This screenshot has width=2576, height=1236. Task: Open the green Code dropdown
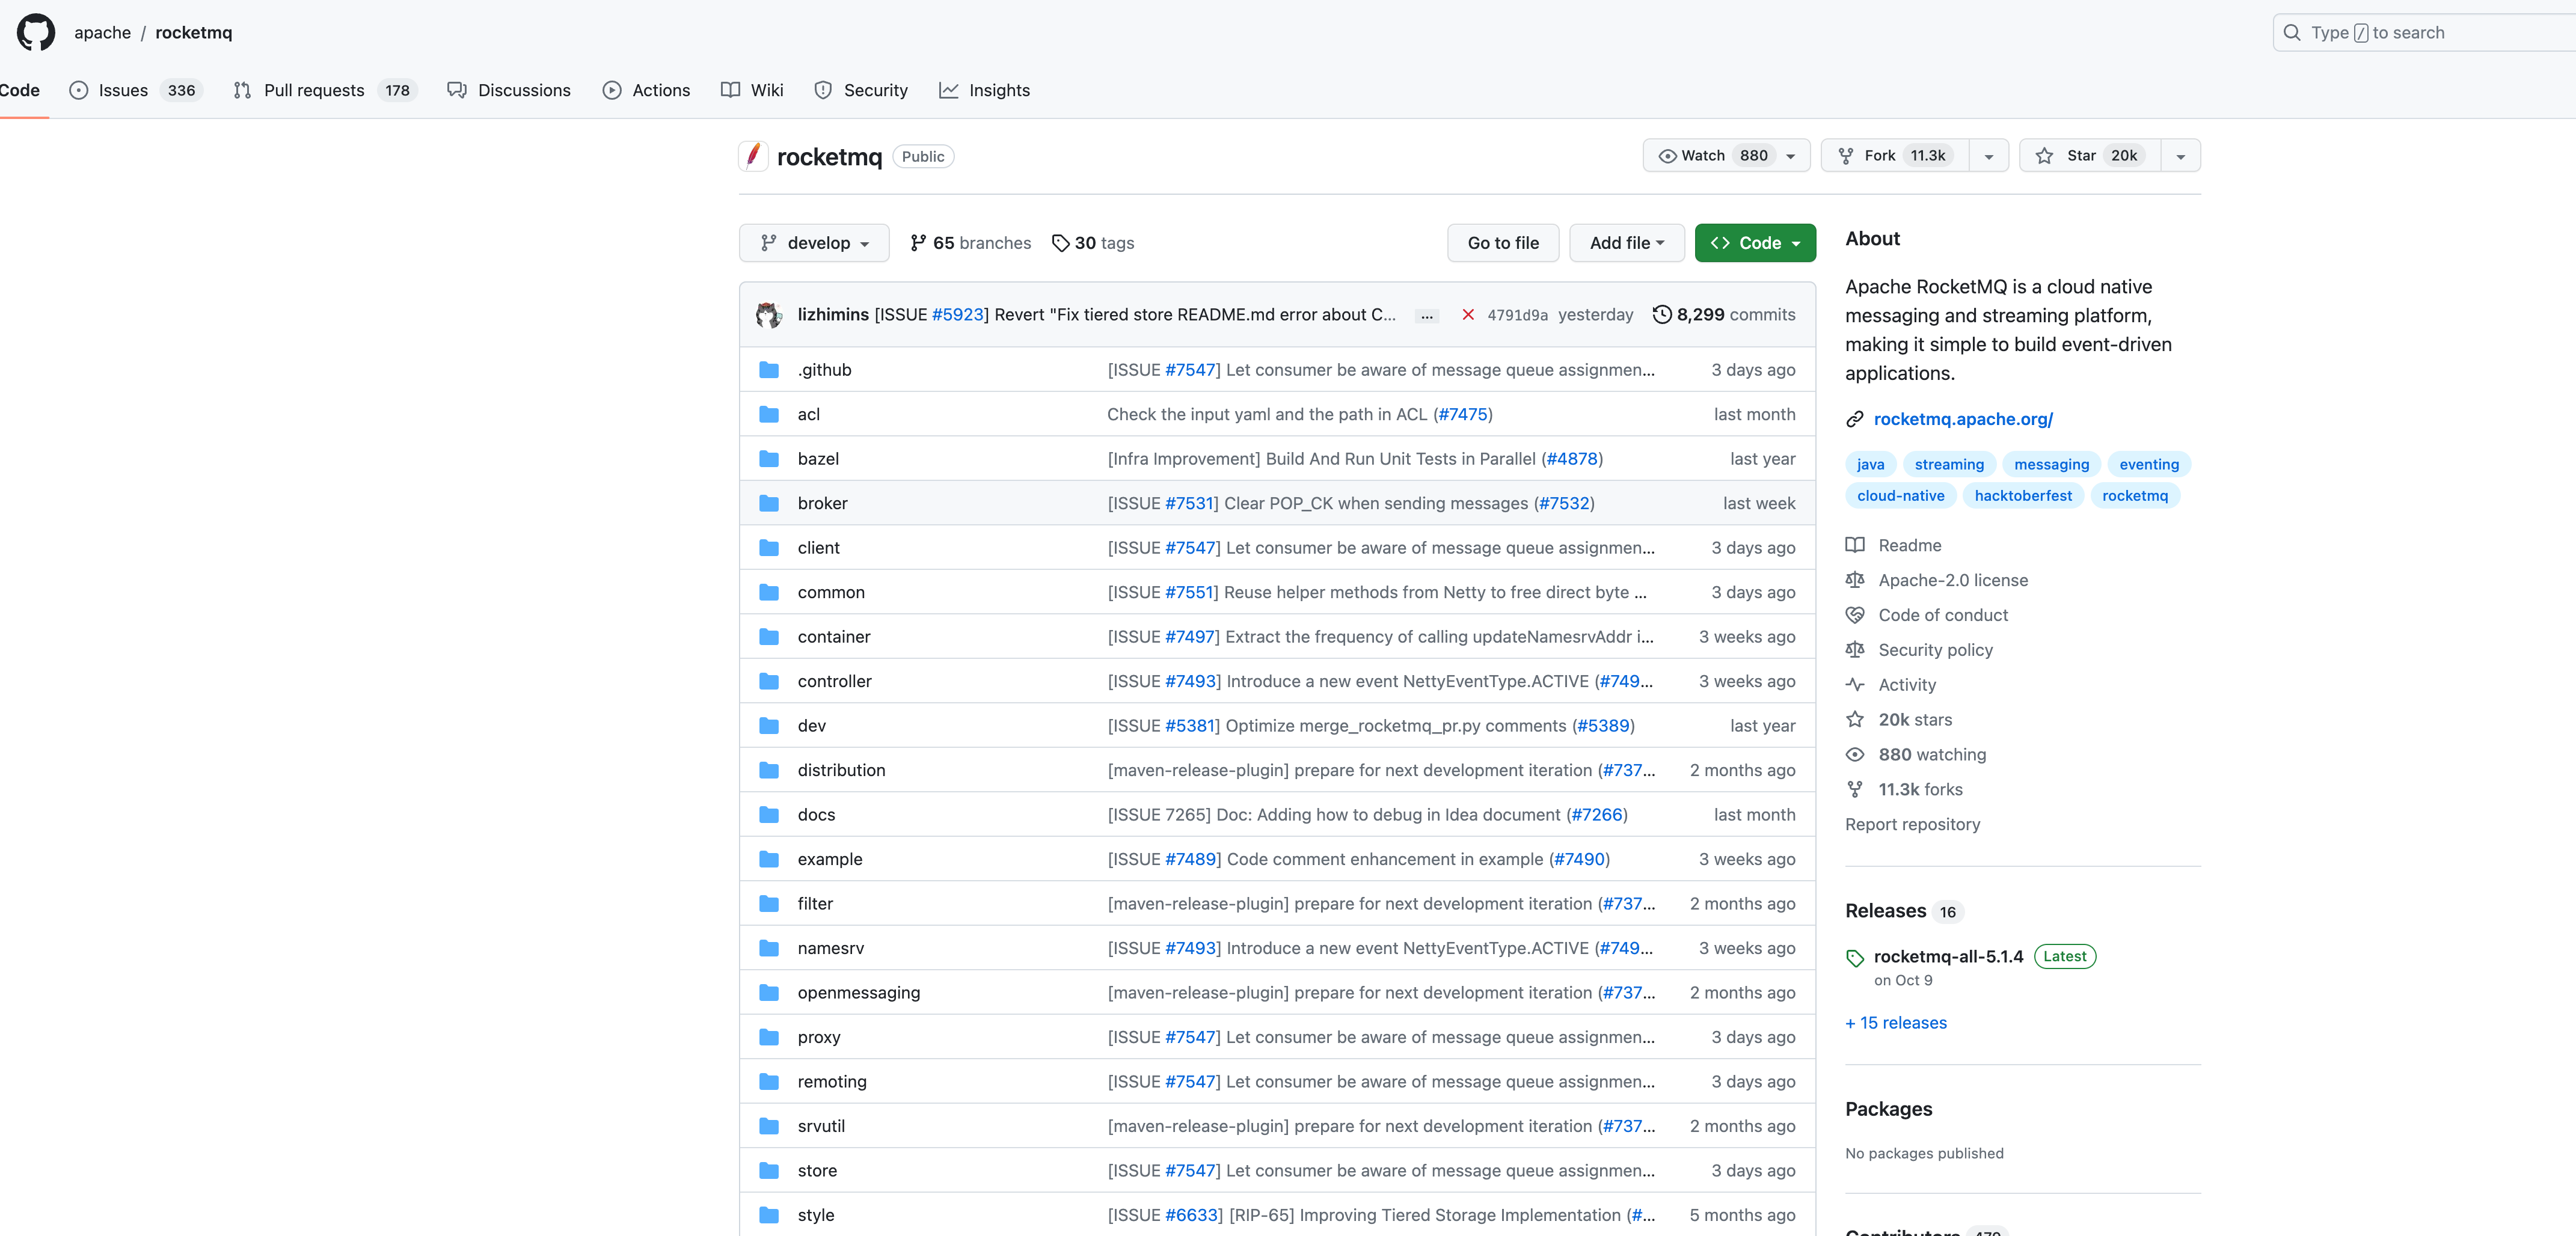pos(1755,243)
